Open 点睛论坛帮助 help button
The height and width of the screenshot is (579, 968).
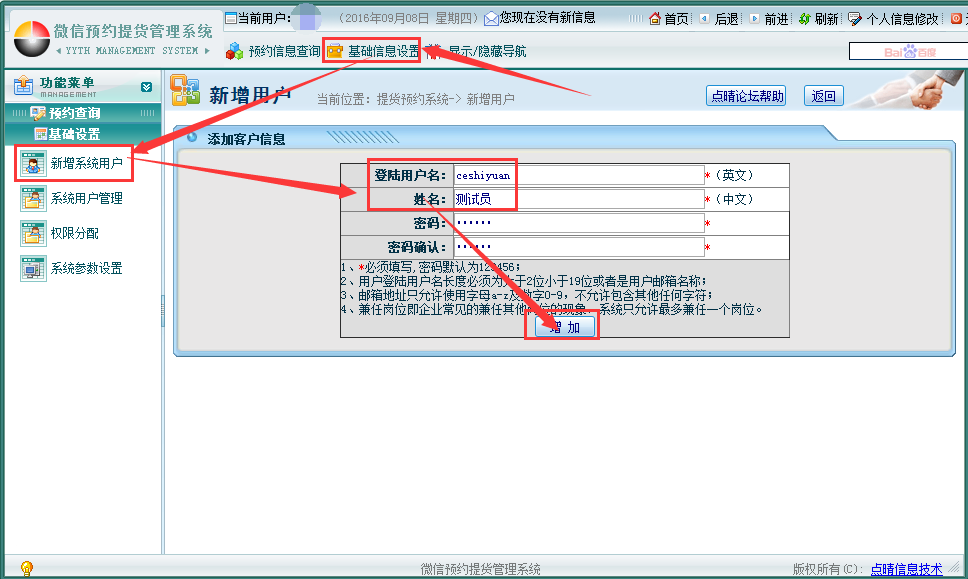[746, 96]
